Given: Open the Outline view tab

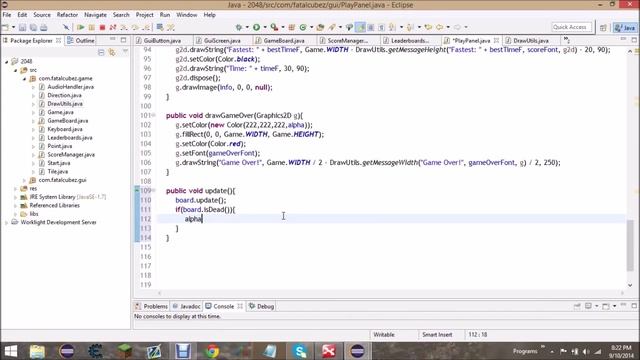Looking at the screenshot, I should [x=81, y=40].
